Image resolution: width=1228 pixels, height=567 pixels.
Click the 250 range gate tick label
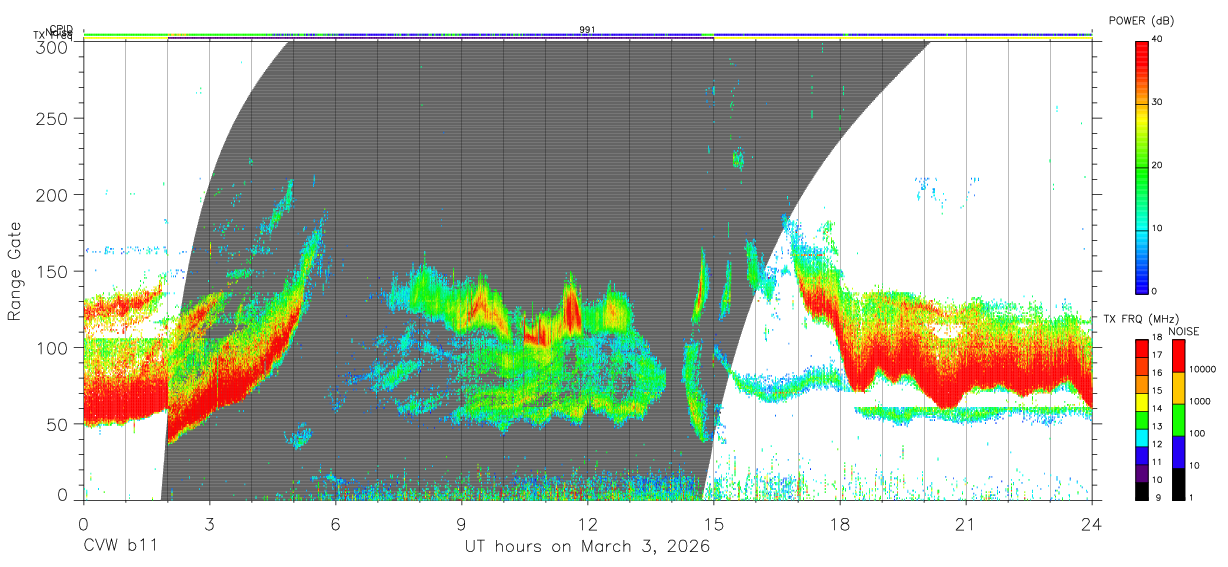[51, 118]
